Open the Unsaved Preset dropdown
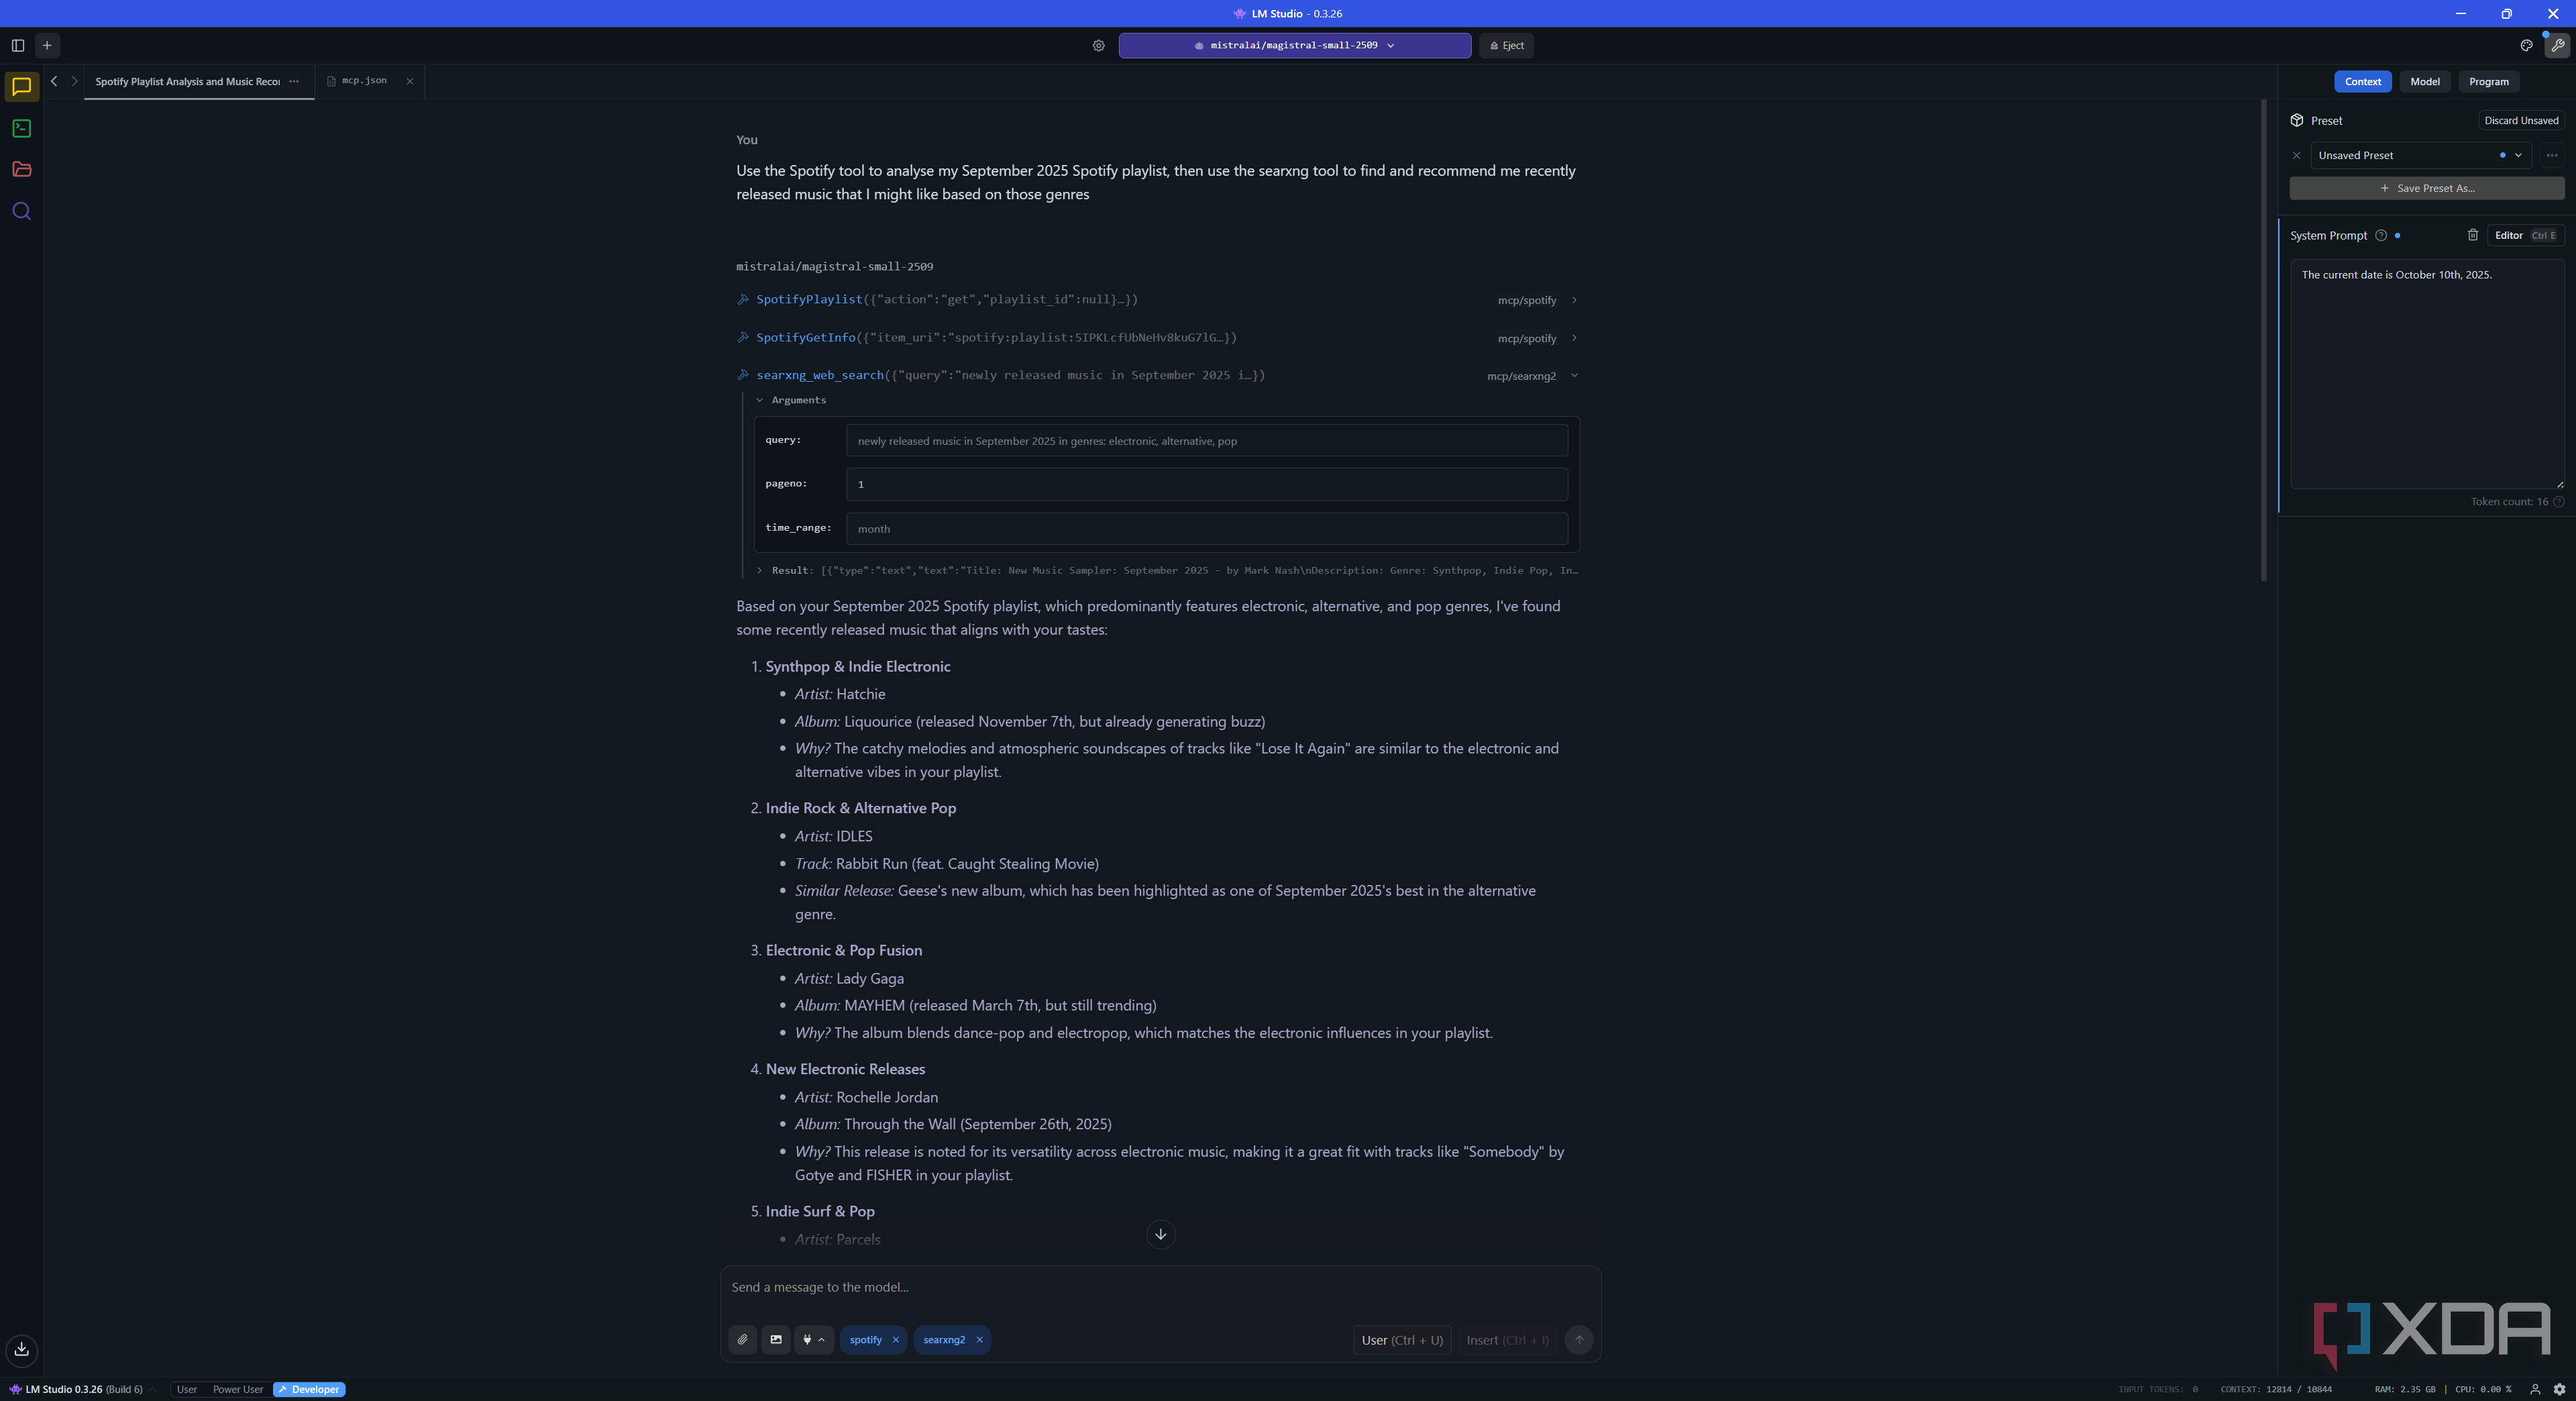Screen dimensions: 2576x1401 pyautogui.click(x=2420, y=155)
